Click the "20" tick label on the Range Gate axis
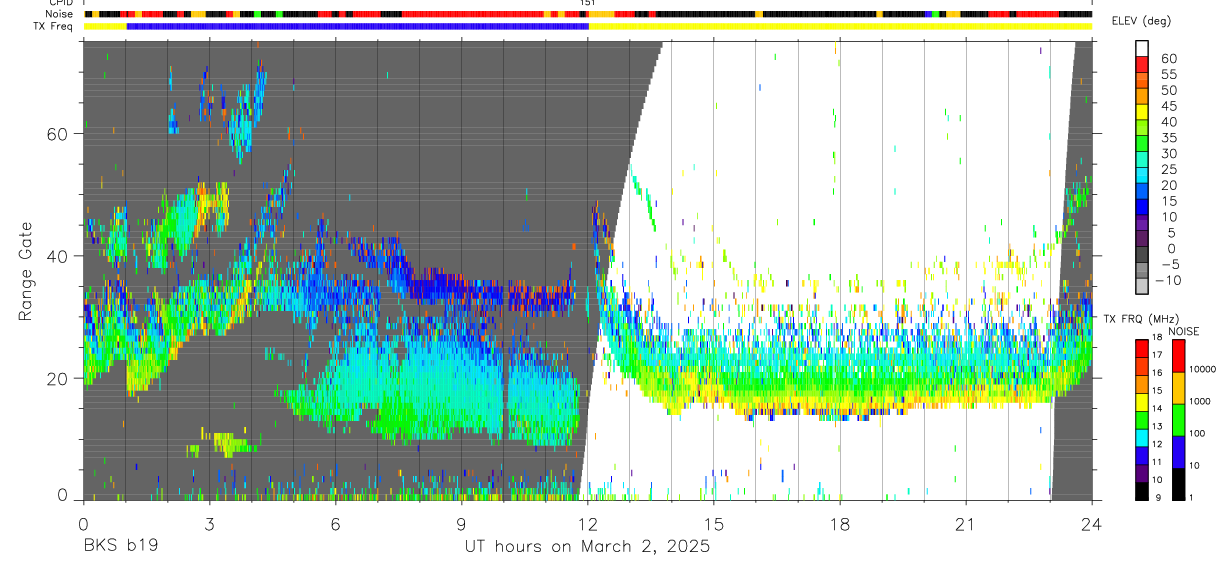1228x567 pixels. 58,379
